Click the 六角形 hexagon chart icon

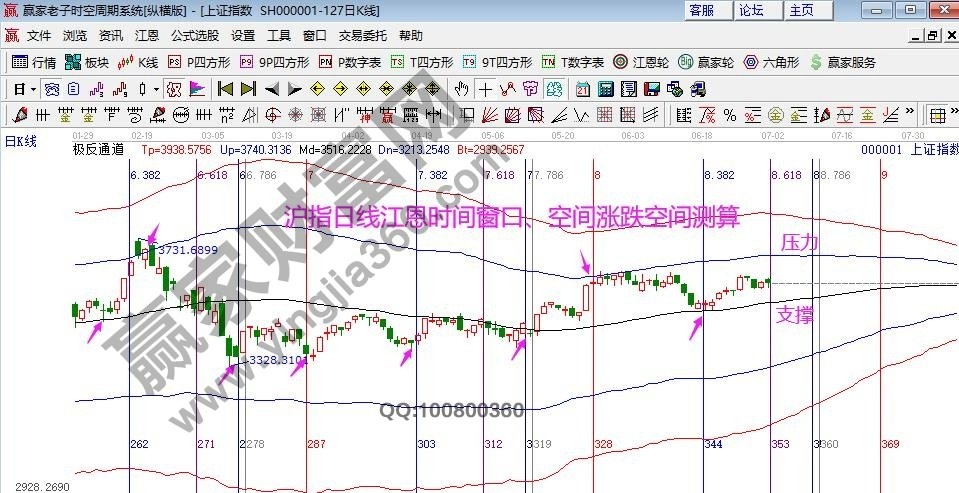tap(772, 62)
